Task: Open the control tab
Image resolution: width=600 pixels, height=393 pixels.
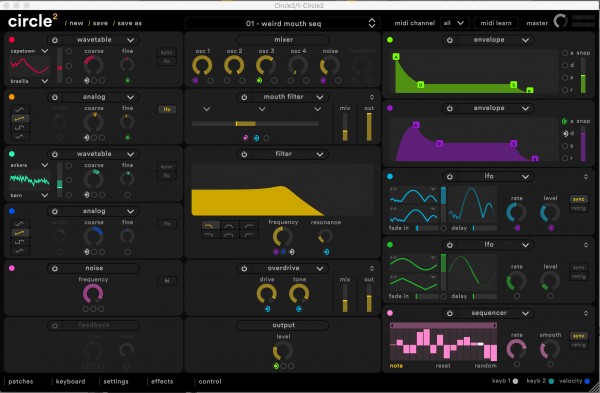Action: coord(210,382)
